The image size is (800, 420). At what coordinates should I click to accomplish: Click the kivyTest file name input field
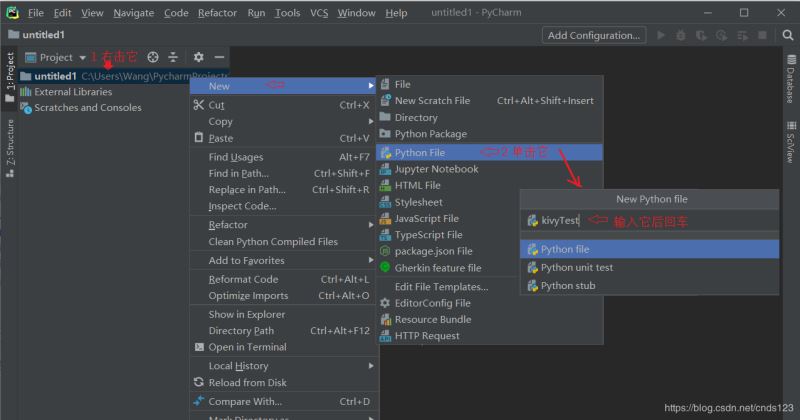pyautogui.click(x=649, y=220)
